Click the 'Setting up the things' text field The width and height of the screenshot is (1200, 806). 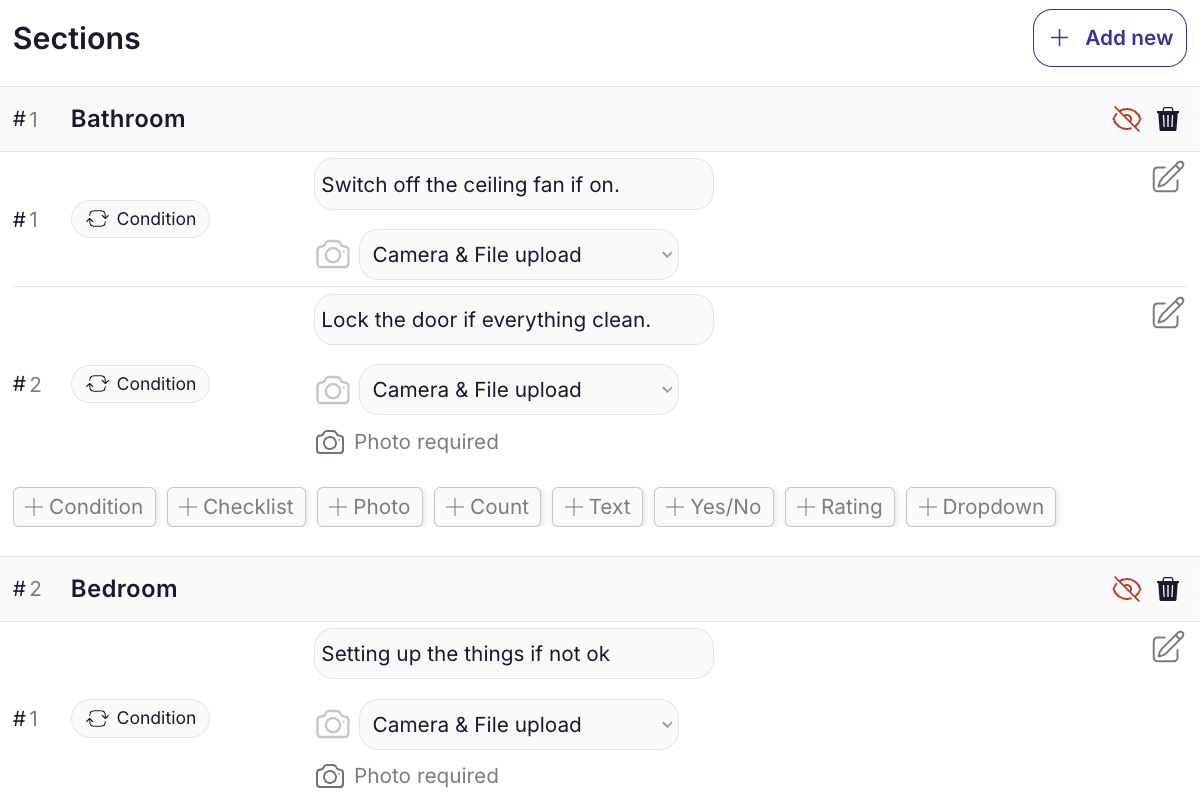(x=513, y=654)
